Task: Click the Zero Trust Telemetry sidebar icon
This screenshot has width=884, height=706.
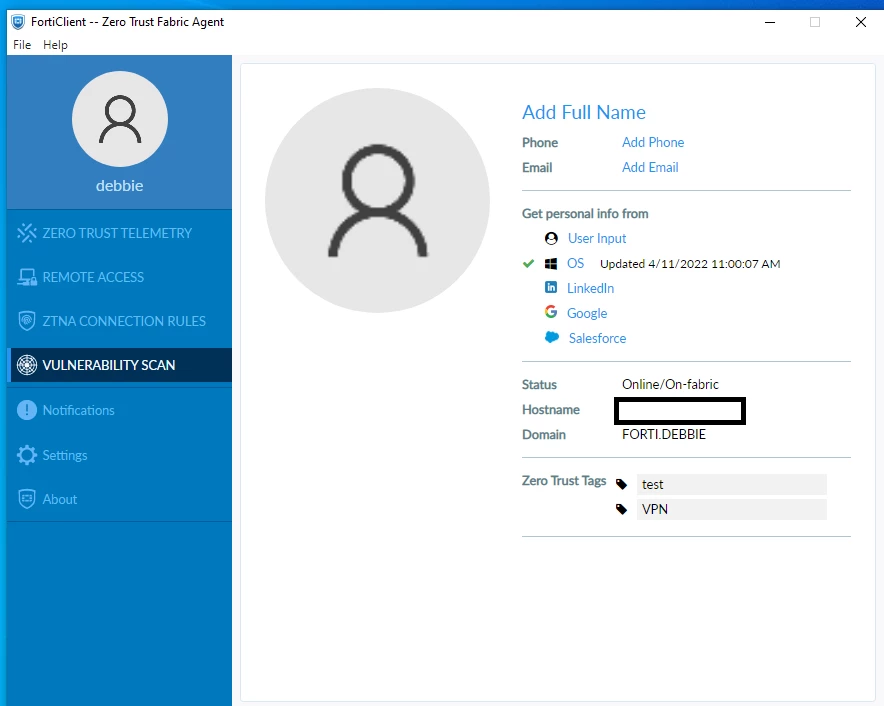Action: [26, 233]
